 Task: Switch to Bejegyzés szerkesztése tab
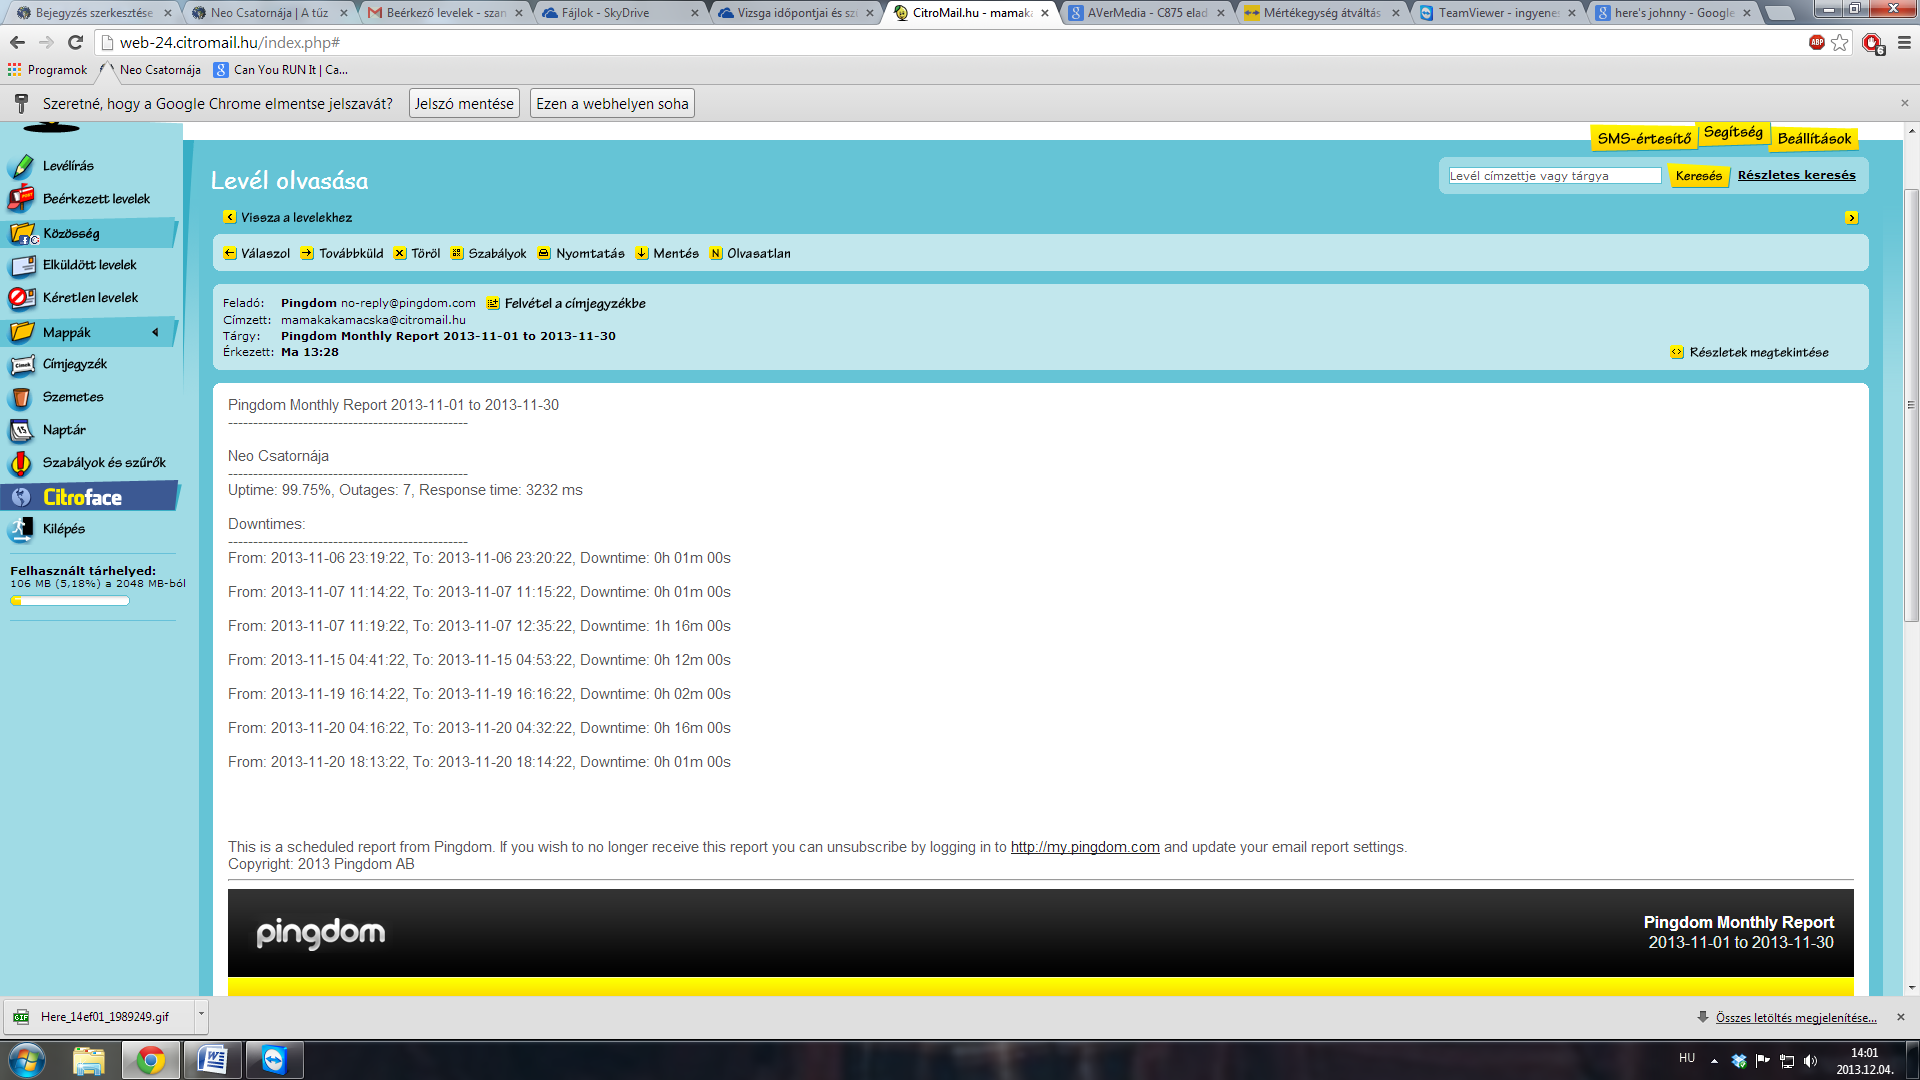coord(92,13)
